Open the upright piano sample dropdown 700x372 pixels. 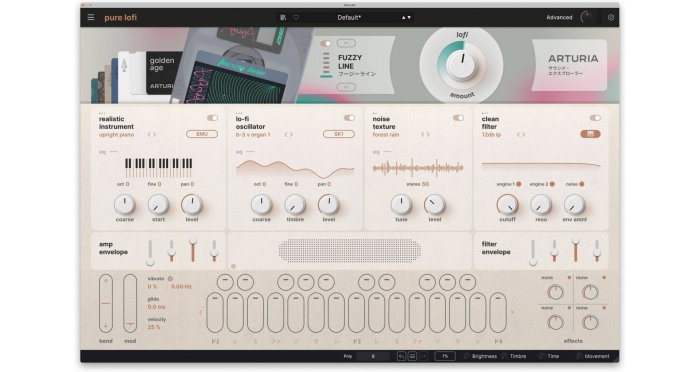coord(117,134)
